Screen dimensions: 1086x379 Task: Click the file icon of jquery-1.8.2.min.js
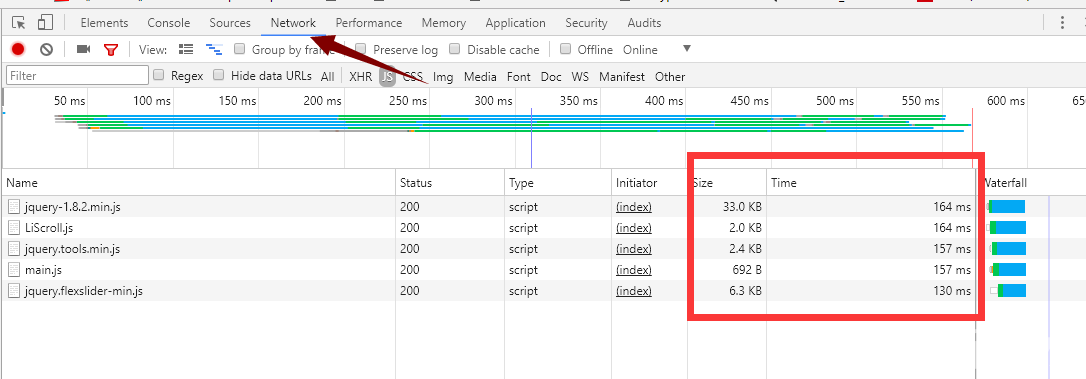coord(14,206)
